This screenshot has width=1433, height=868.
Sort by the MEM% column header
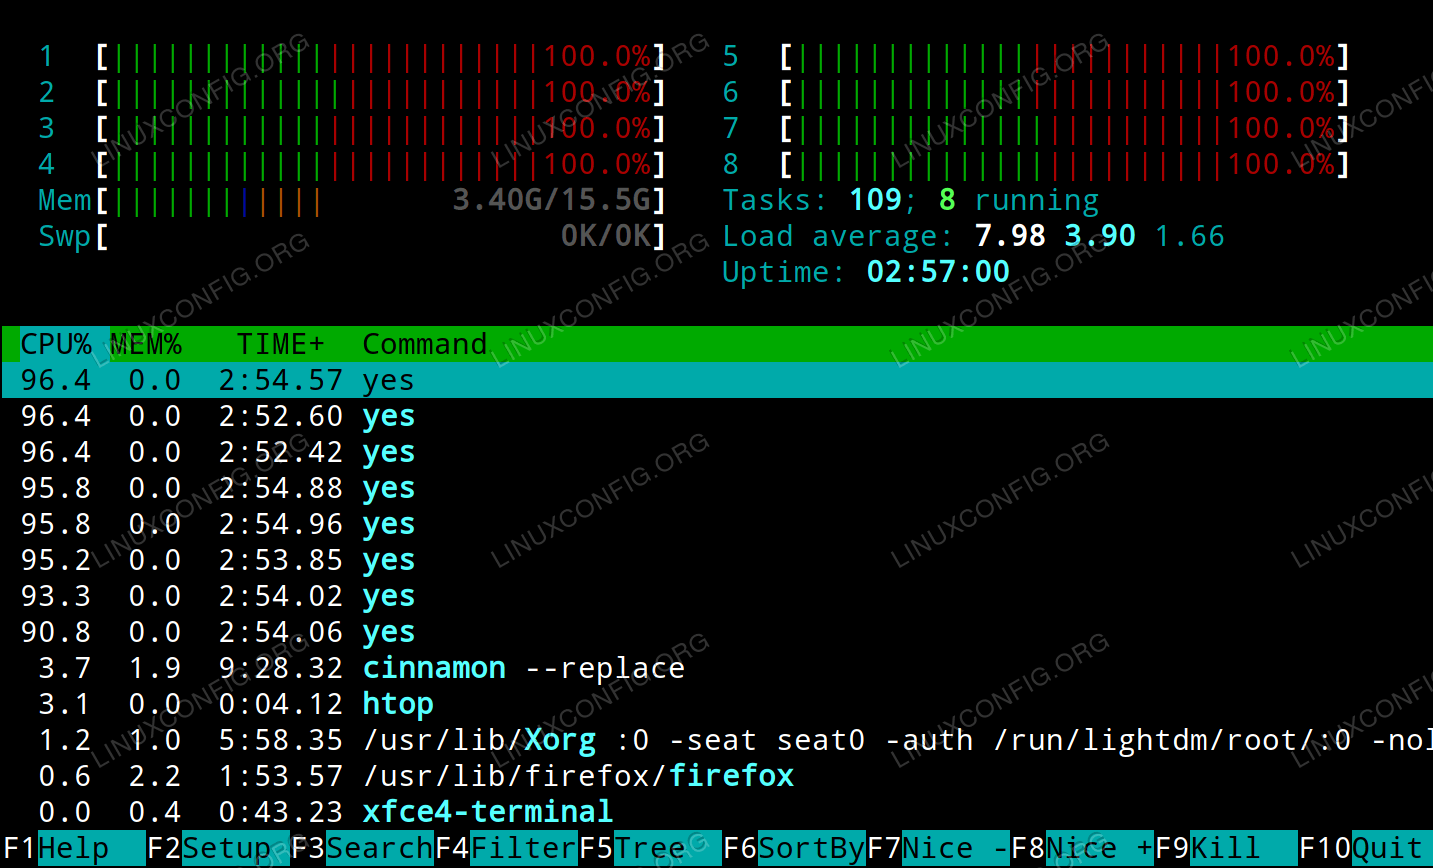146,344
